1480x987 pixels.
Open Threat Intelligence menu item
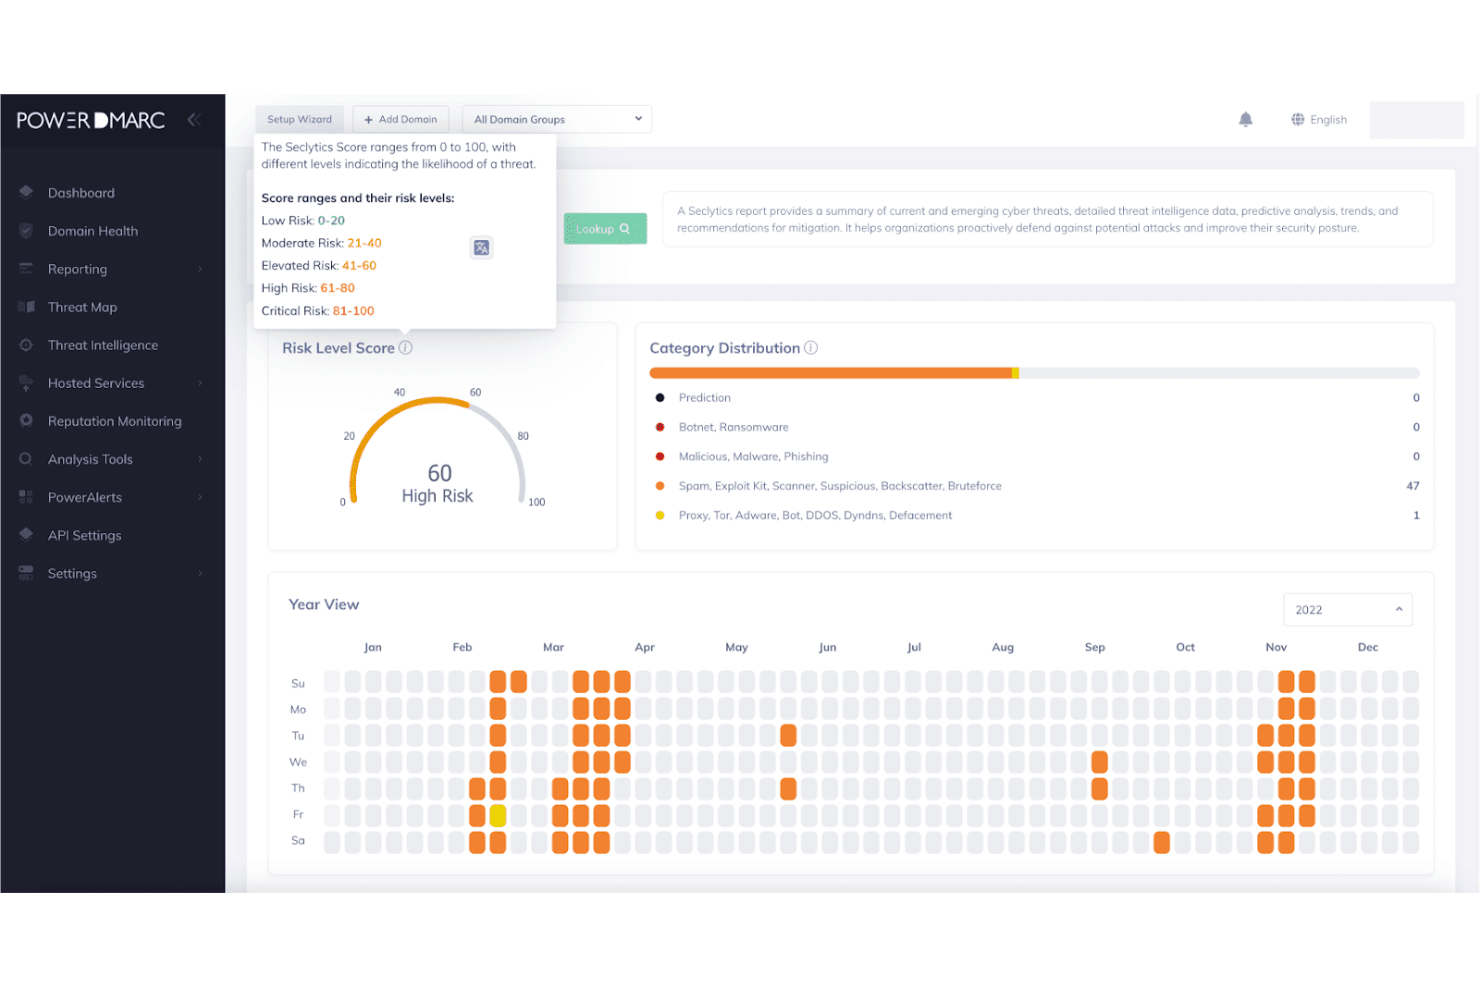coord(103,345)
